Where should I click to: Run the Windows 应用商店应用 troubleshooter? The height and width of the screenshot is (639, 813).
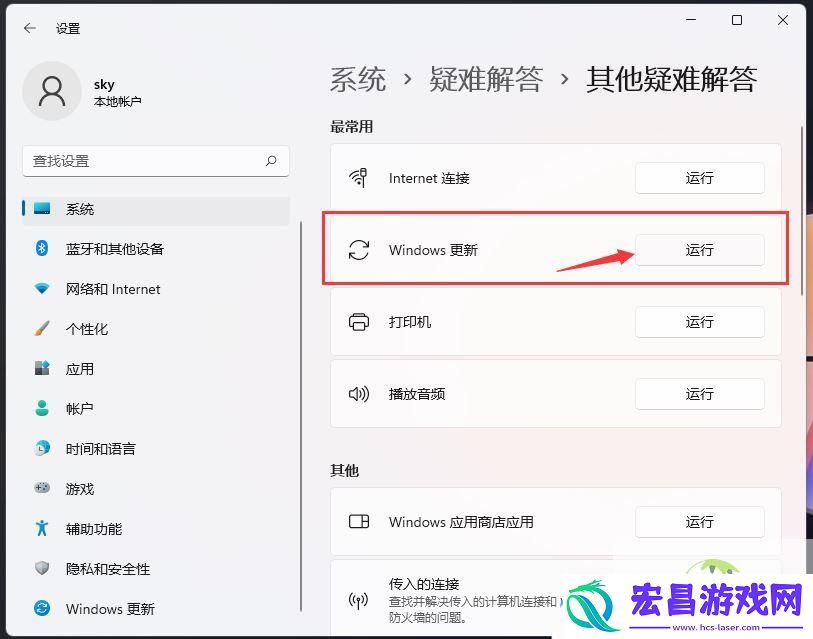pyautogui.click(x=699, y=522)
